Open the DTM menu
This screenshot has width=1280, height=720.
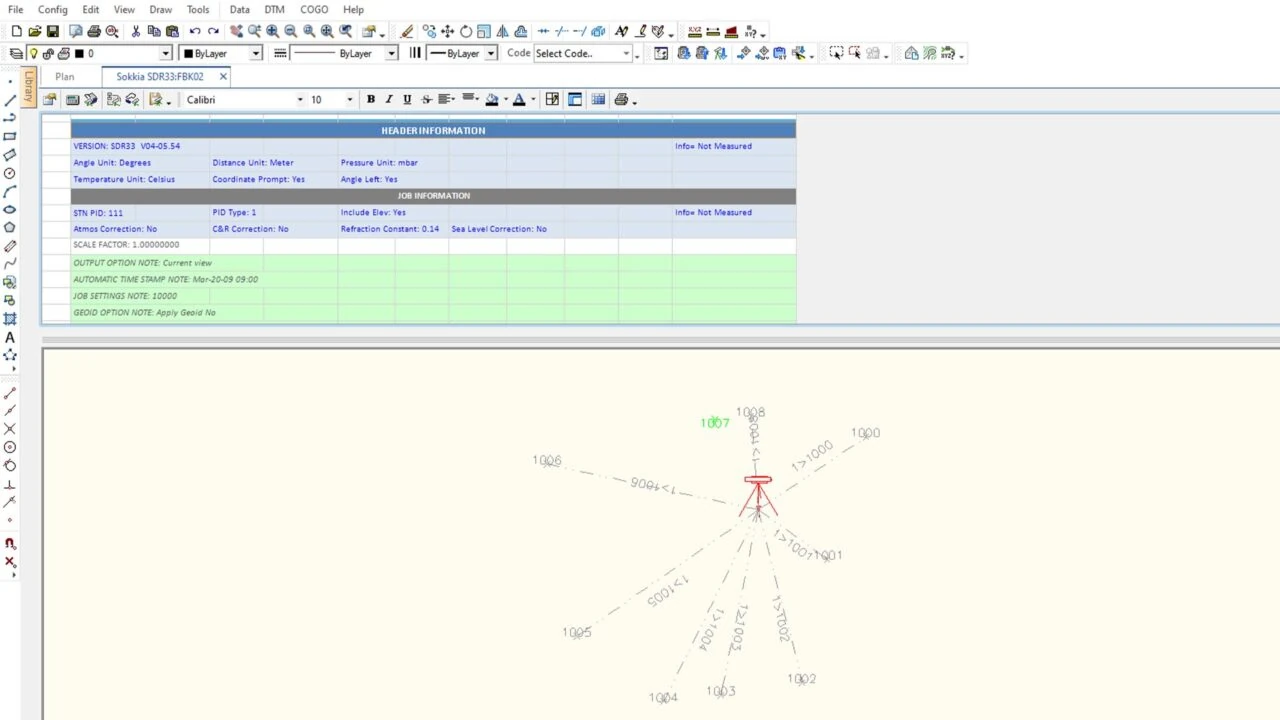(275, 9)
